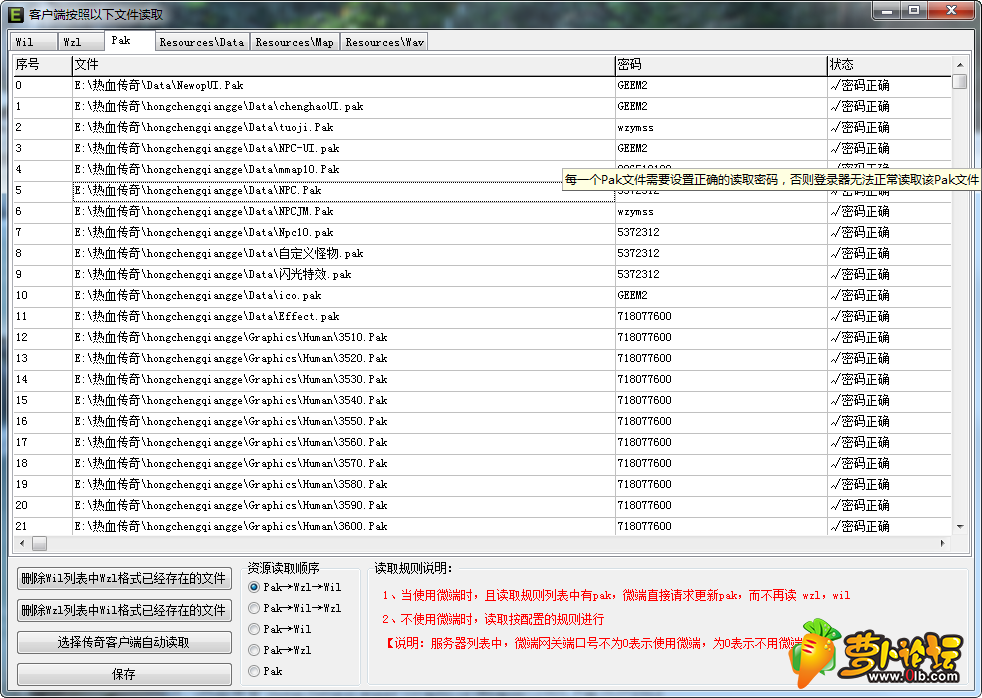Click the 状态 column header
Image resolution: width=982 pixels, height=698 pixels.
pos(889,64)
